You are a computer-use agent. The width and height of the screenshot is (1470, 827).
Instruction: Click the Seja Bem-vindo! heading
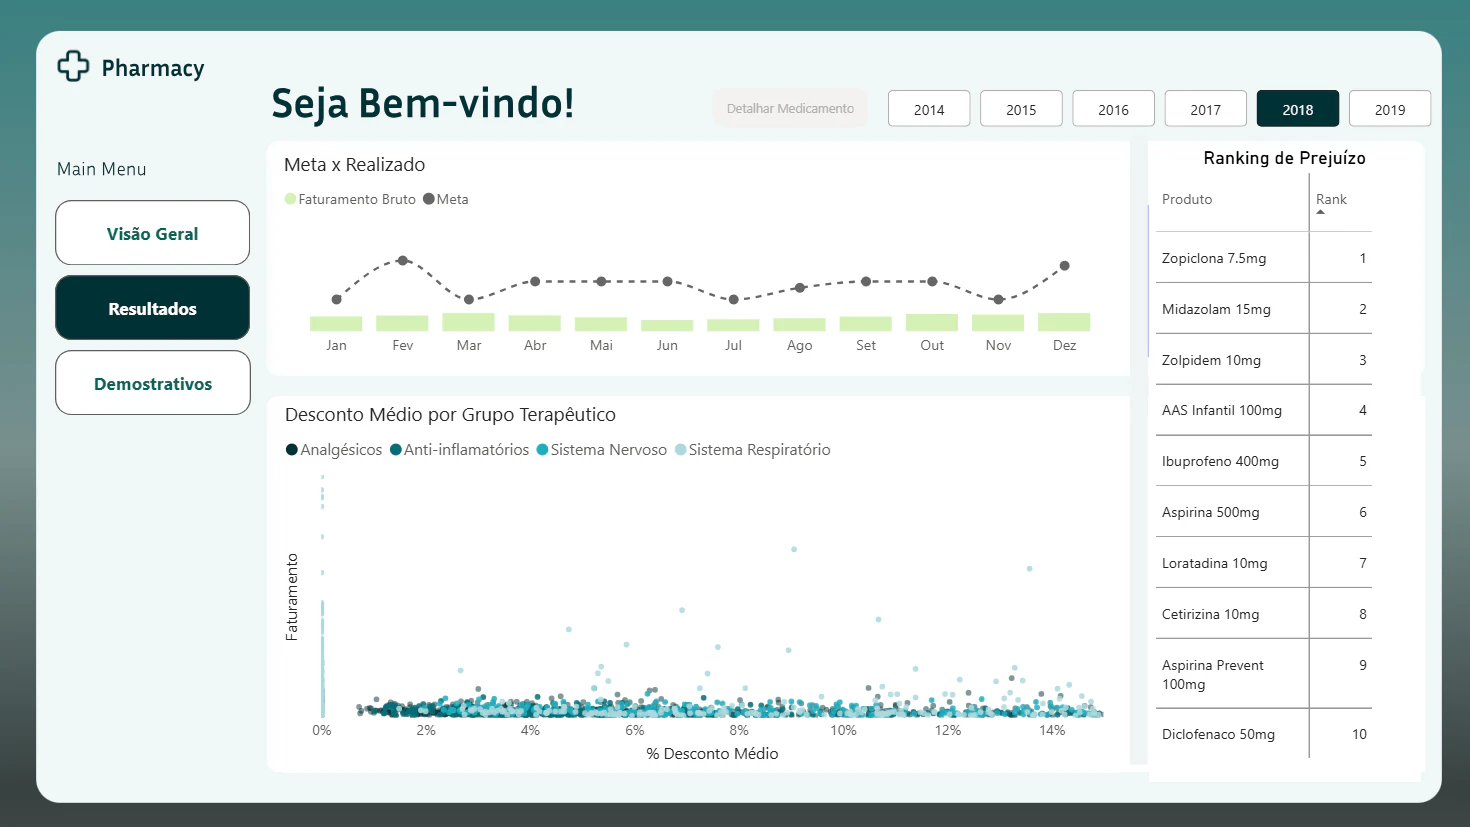pyautogui.click(x=423, y=103)
